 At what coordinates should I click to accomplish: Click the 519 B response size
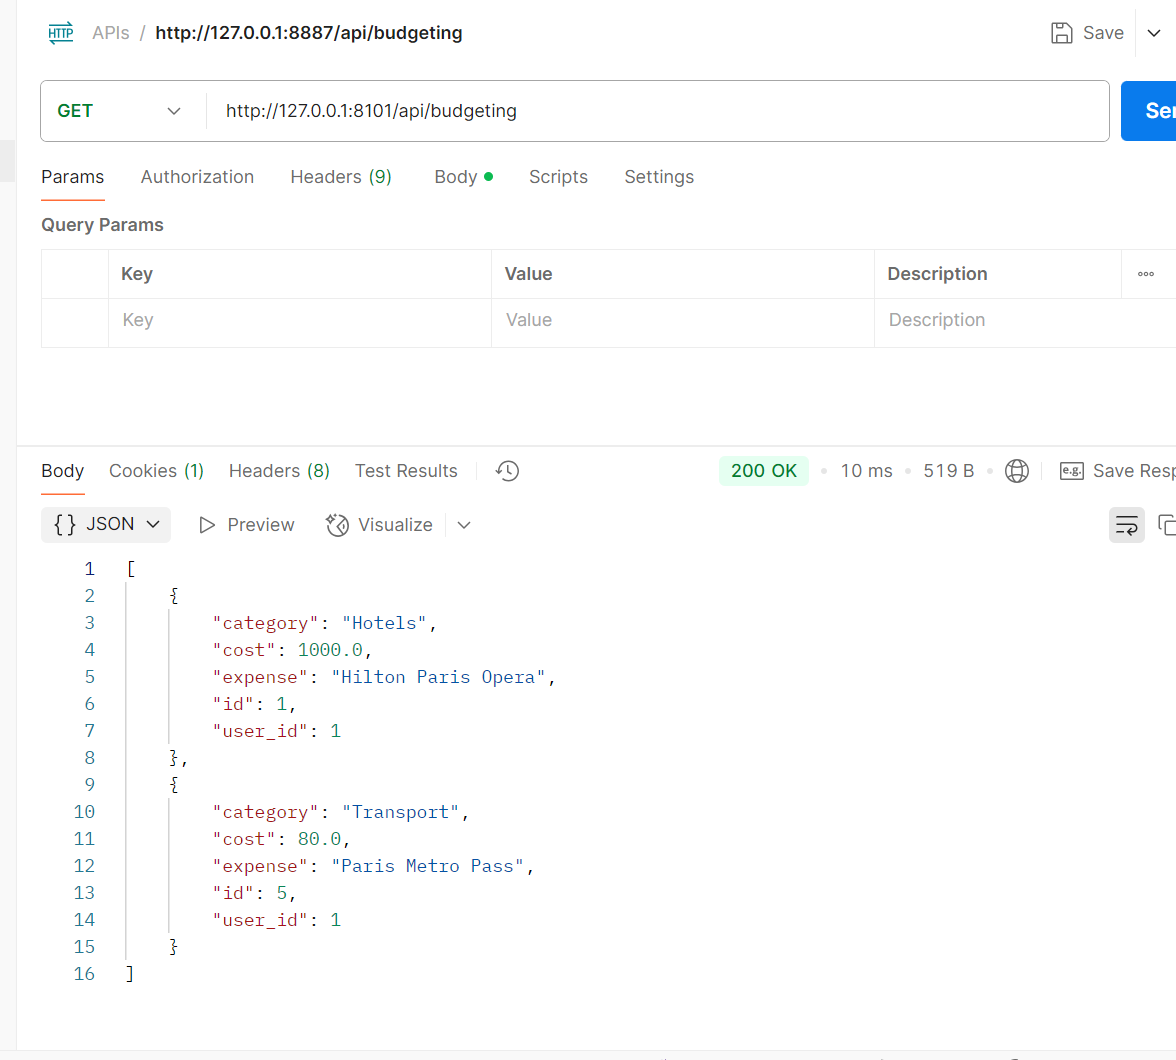948,471
